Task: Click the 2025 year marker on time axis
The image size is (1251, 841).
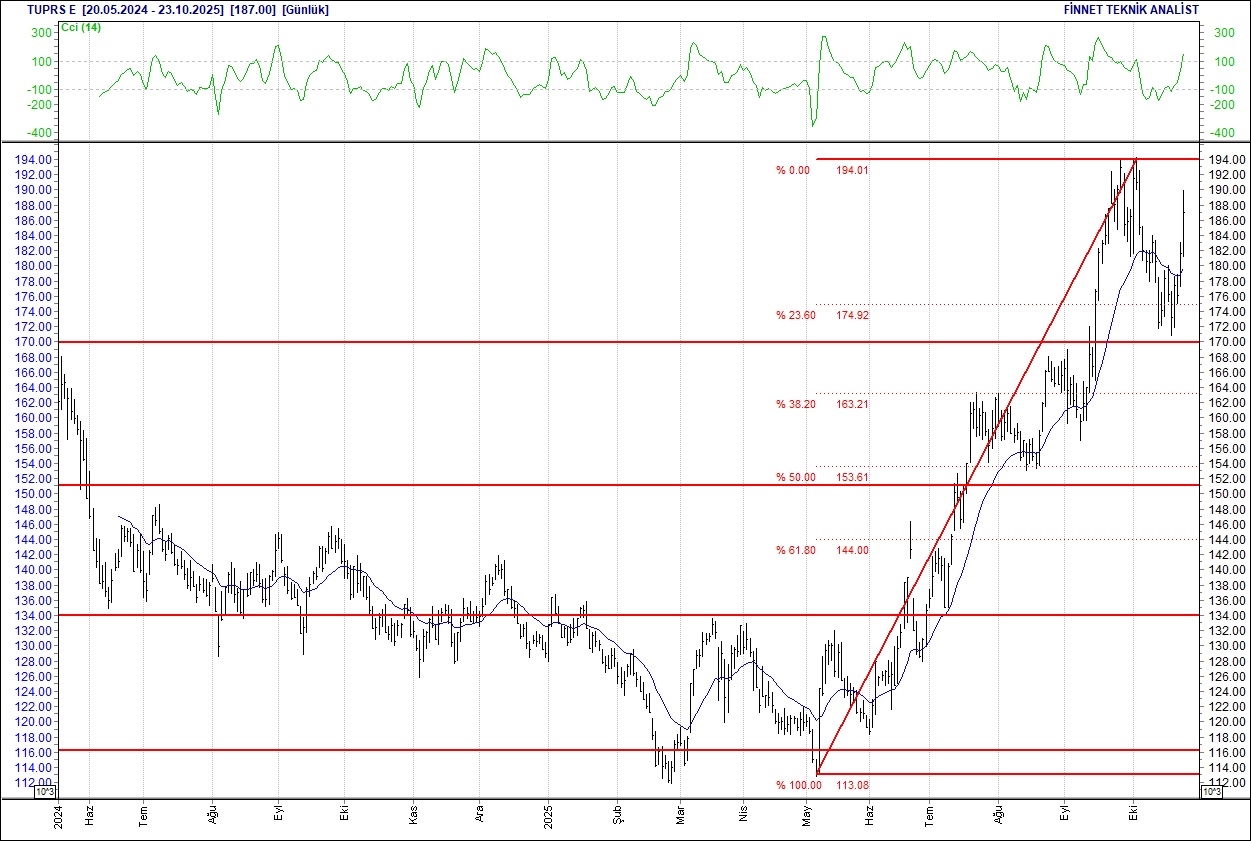Action: 549,815
